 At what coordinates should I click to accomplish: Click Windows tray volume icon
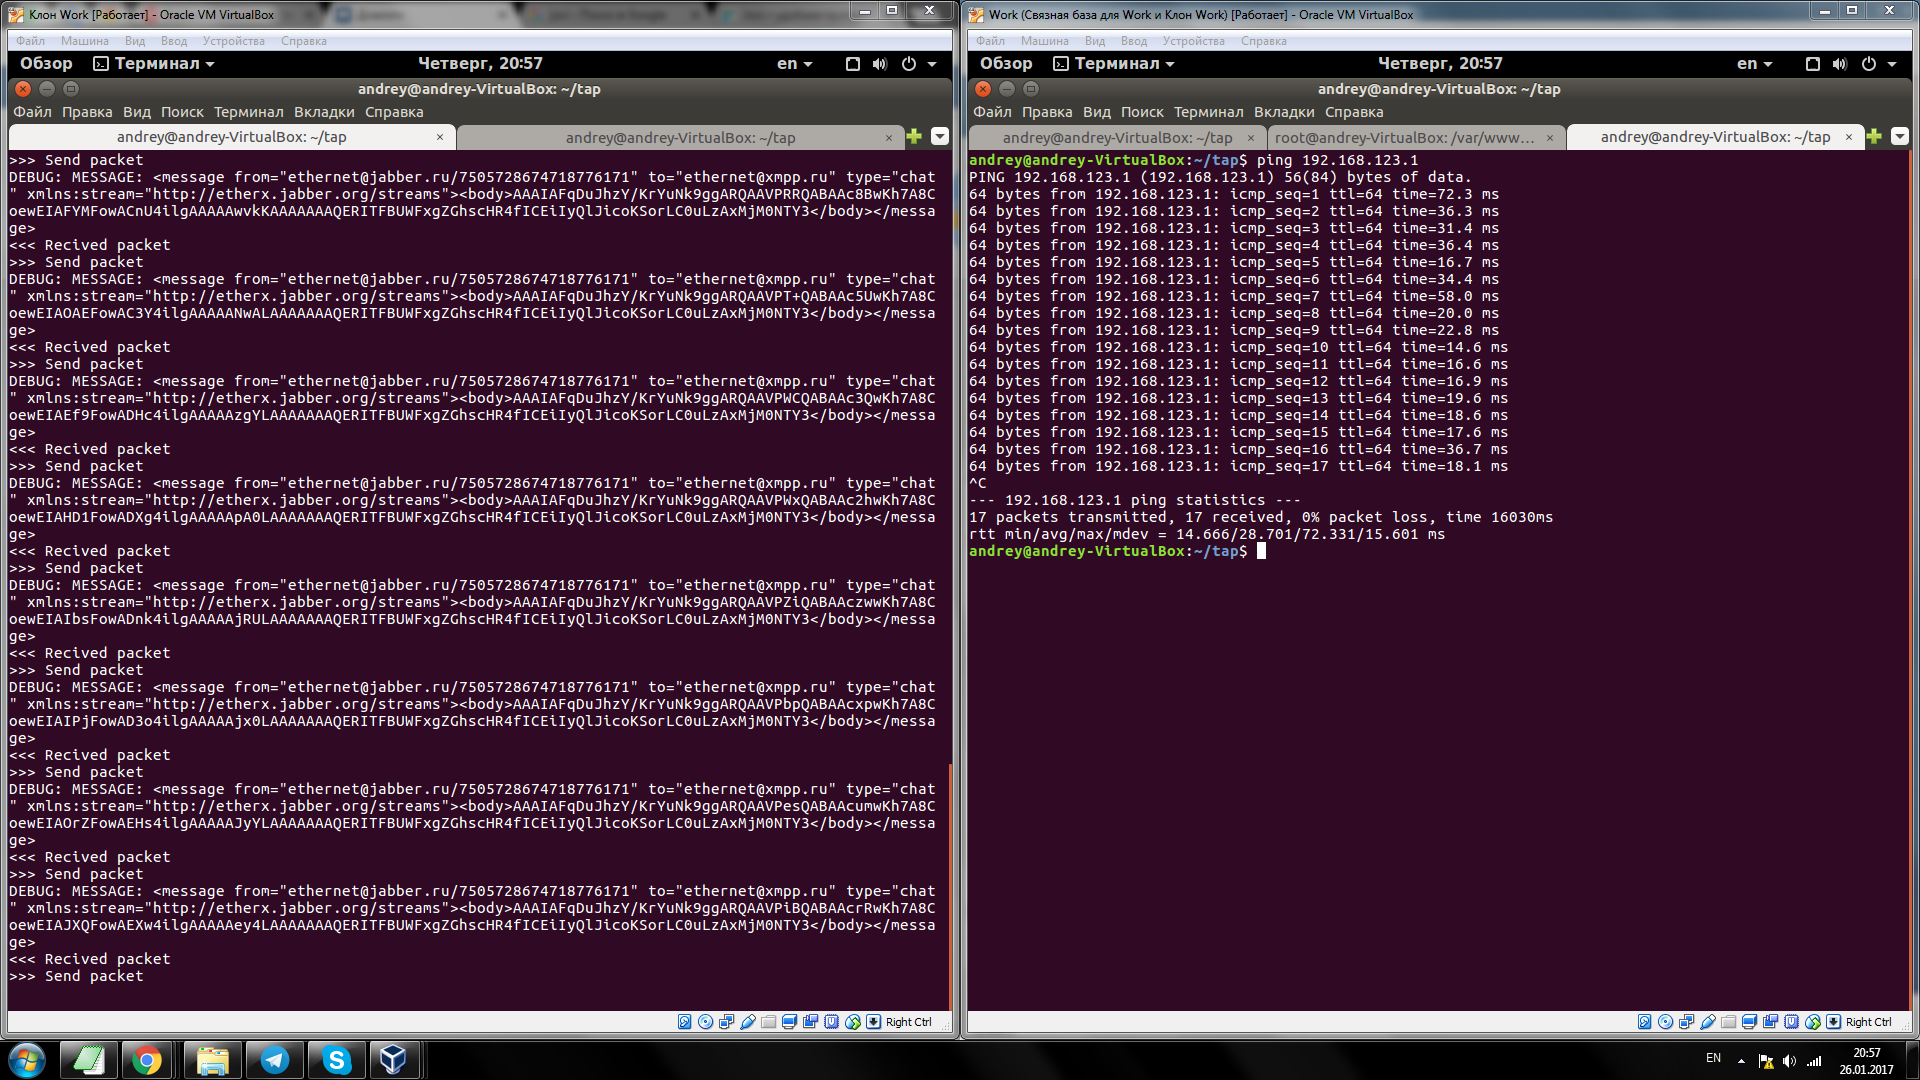click(x=1789, y=1061)
